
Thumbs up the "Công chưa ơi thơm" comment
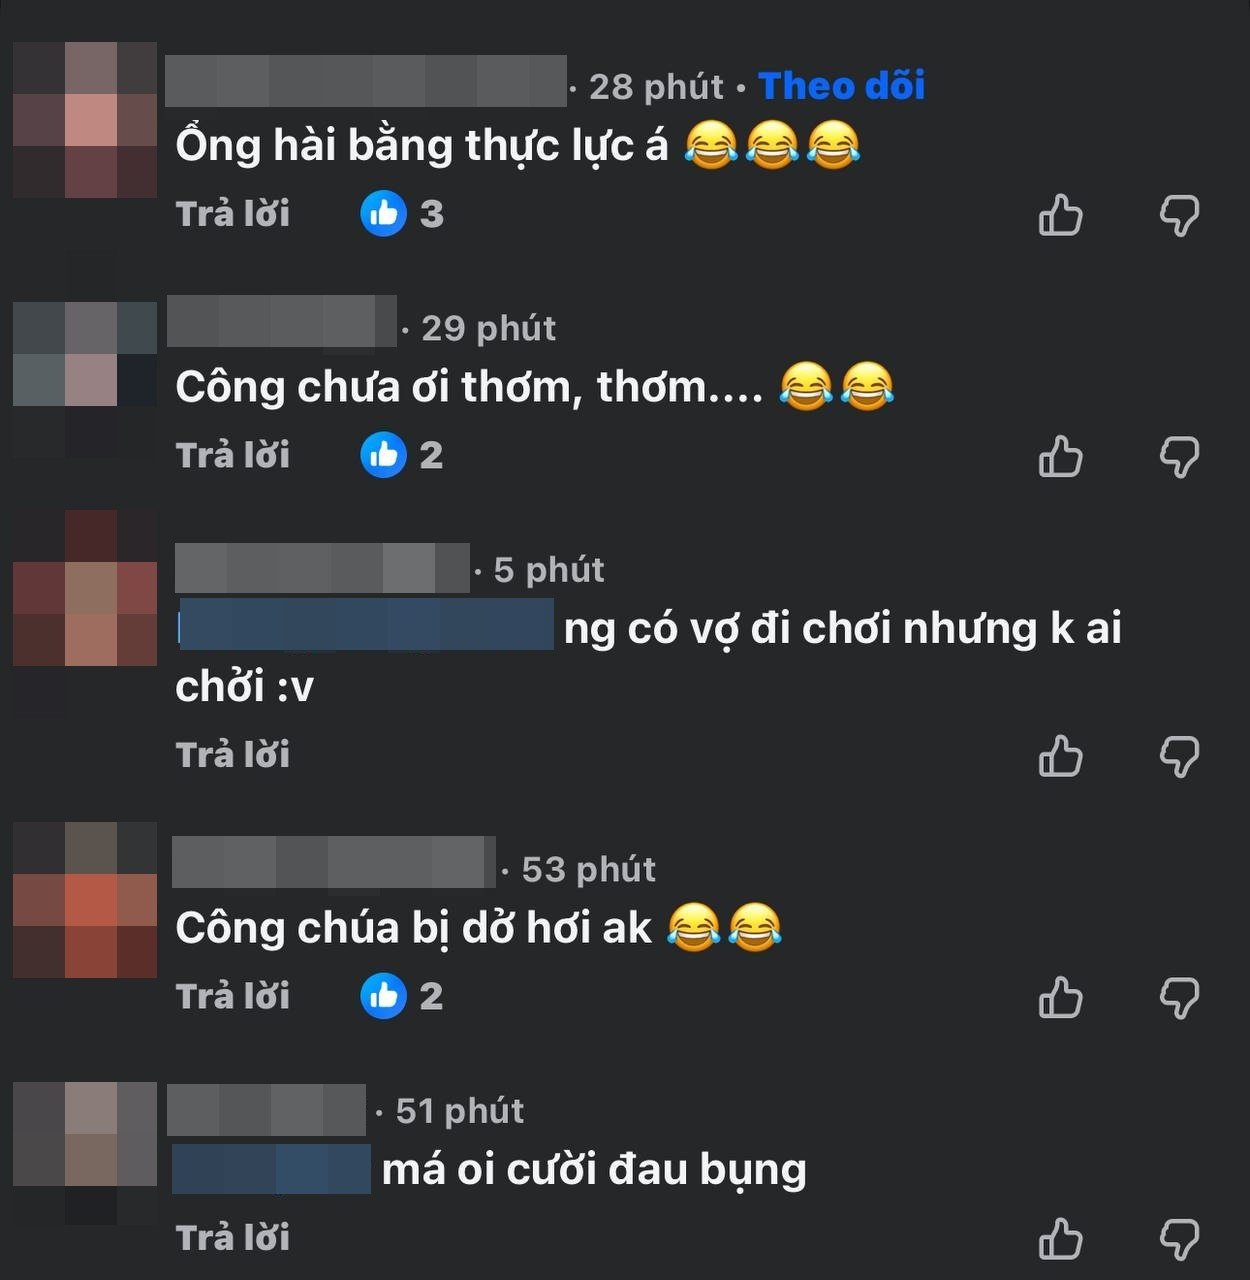tap(1061, 456)
